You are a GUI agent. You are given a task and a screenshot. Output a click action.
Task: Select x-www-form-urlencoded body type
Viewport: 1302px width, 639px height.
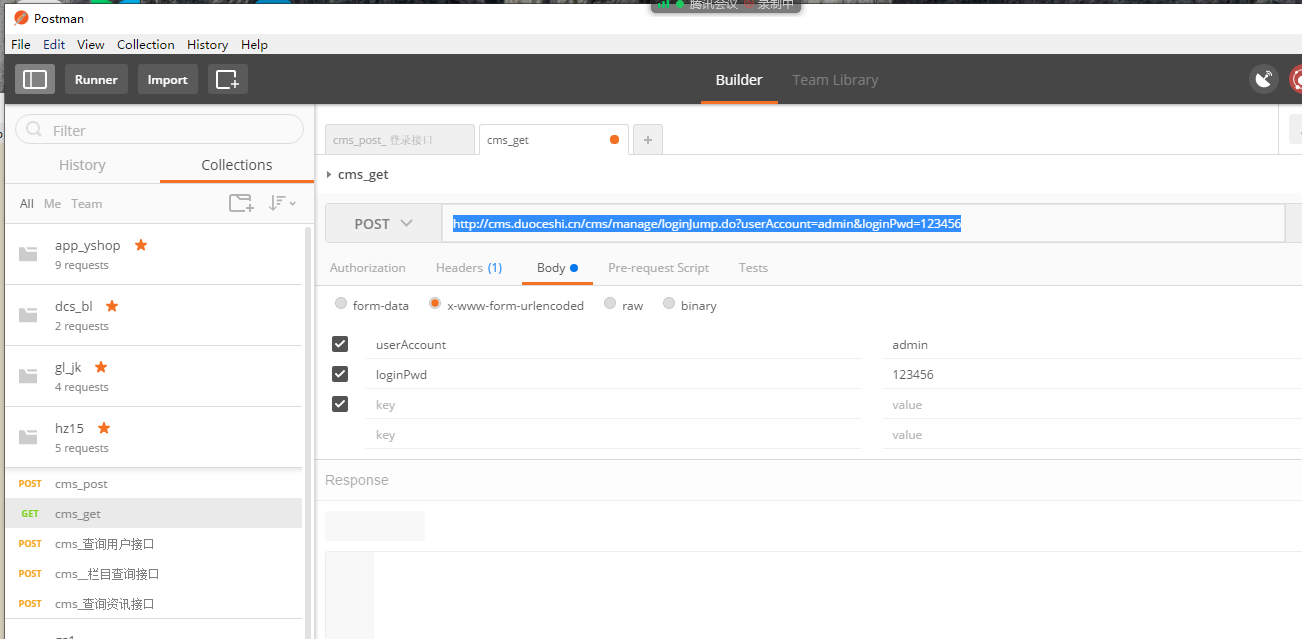point(435,304)
